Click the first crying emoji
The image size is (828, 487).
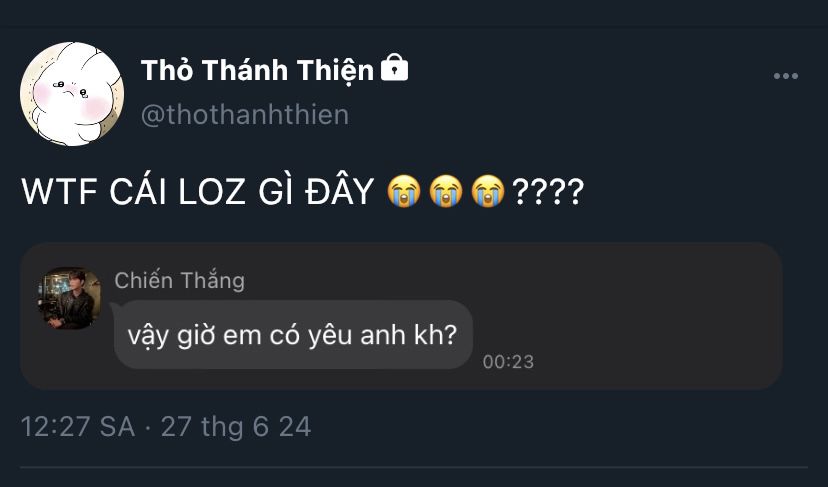coord(404,191)
